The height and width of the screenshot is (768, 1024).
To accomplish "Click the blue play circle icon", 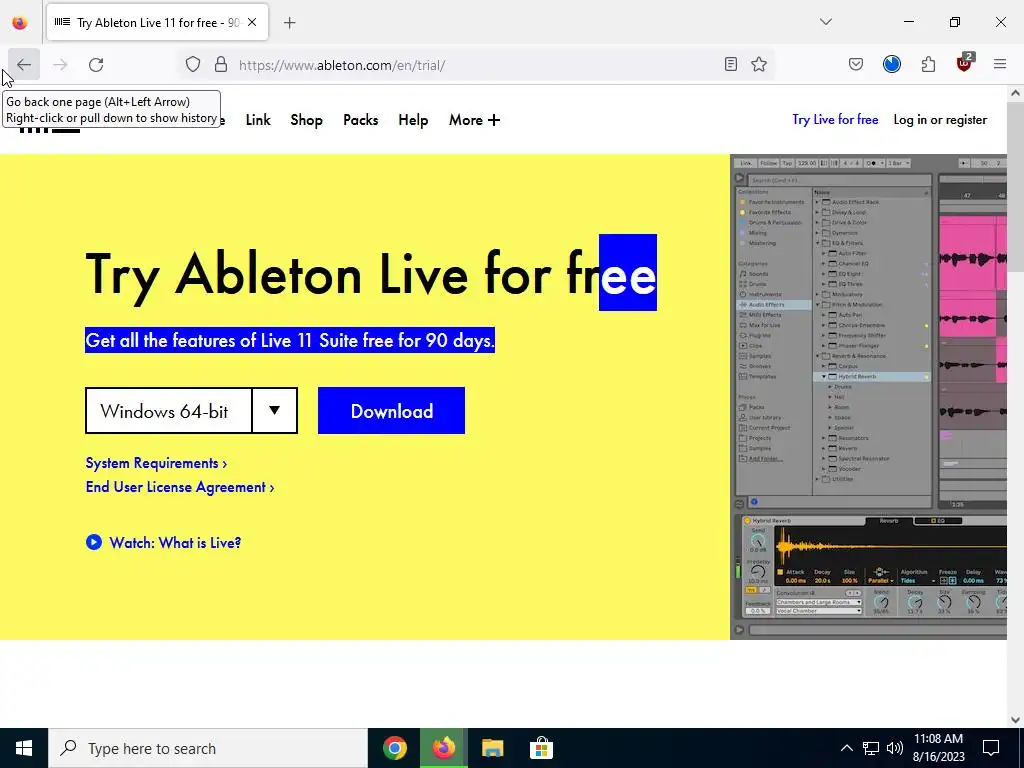I will click(94, 542).
